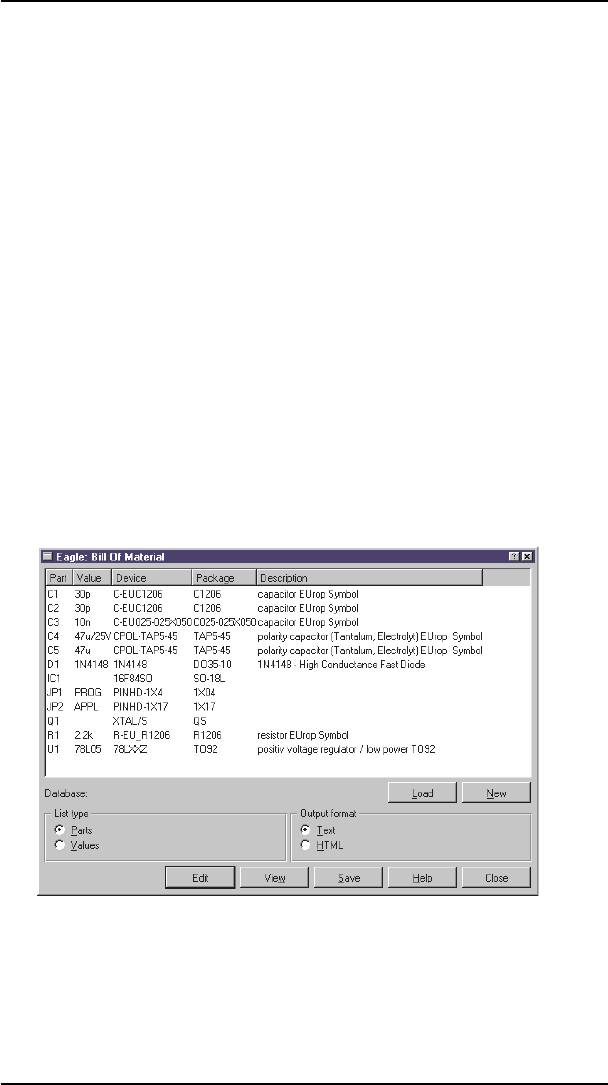The image size is (608, 1085).
Task: Click the Description column header
Action: (369, 577)
